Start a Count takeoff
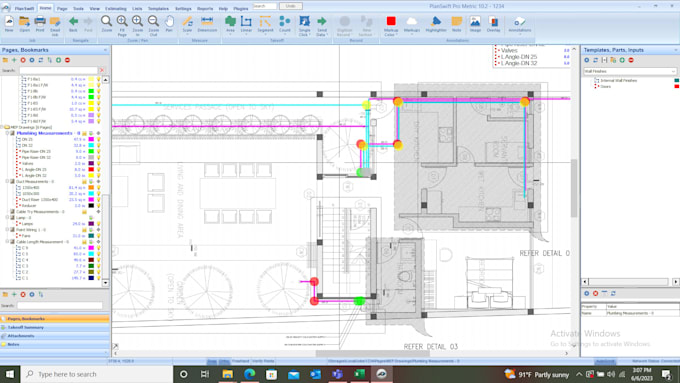This screenshot has height=383, width=680. (x=284, y=24)
